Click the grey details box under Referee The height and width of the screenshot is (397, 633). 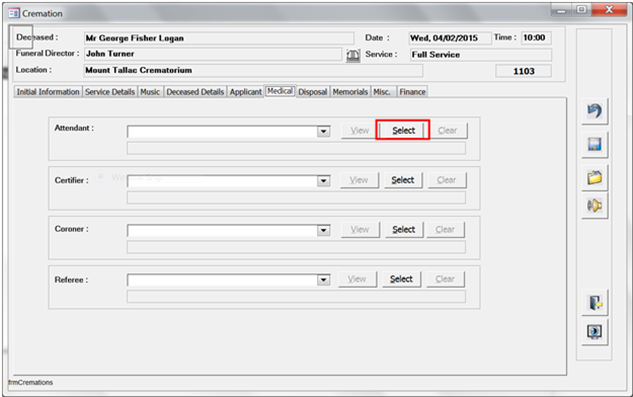(296, 297)
